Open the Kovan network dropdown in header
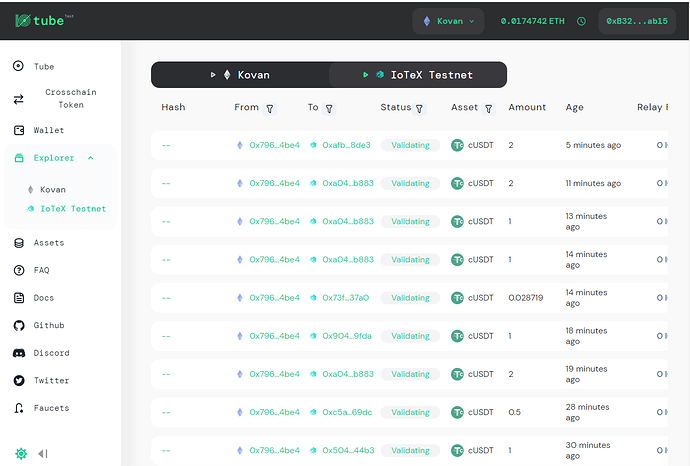Screen dimensions: 690x466 coord(448,21)
